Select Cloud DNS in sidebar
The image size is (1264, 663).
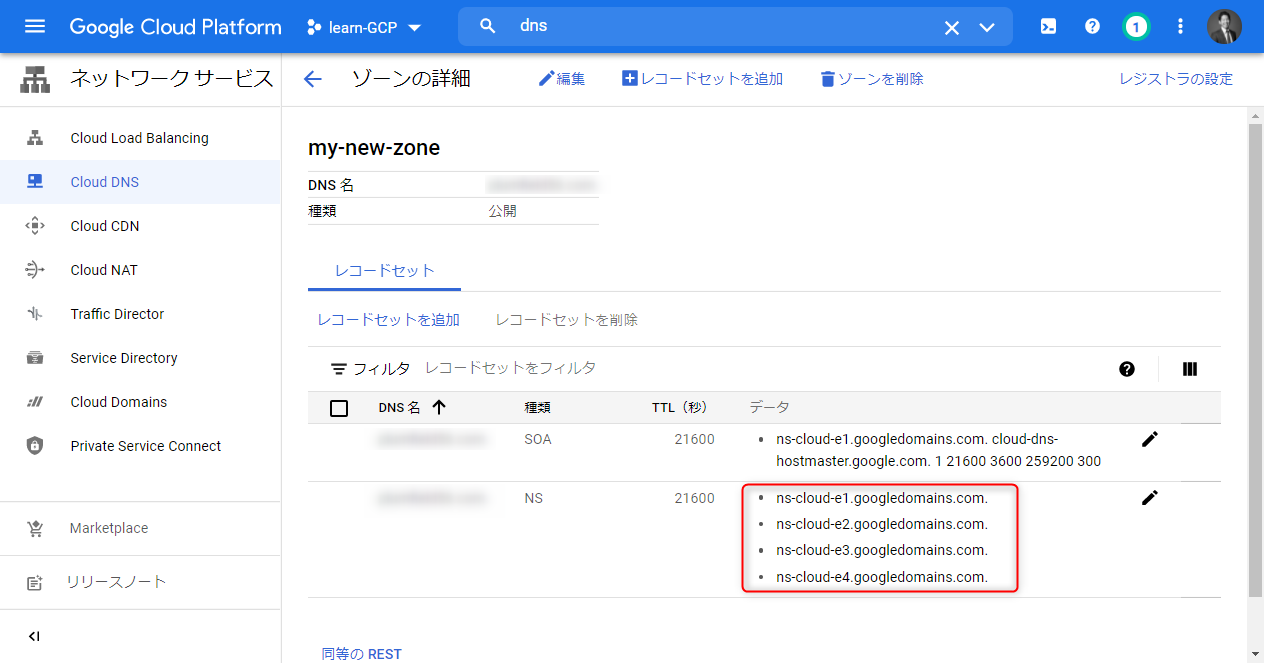pyautogui.click(x=140, y=182)
